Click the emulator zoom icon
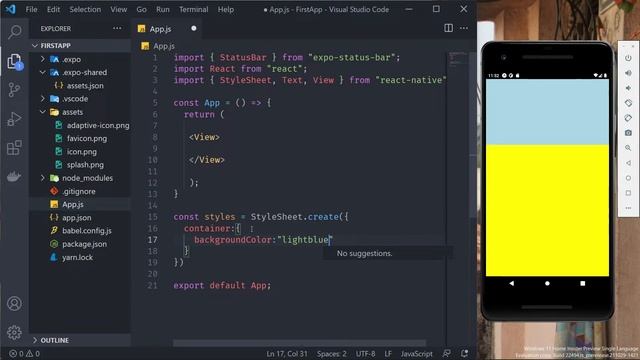 628,148
